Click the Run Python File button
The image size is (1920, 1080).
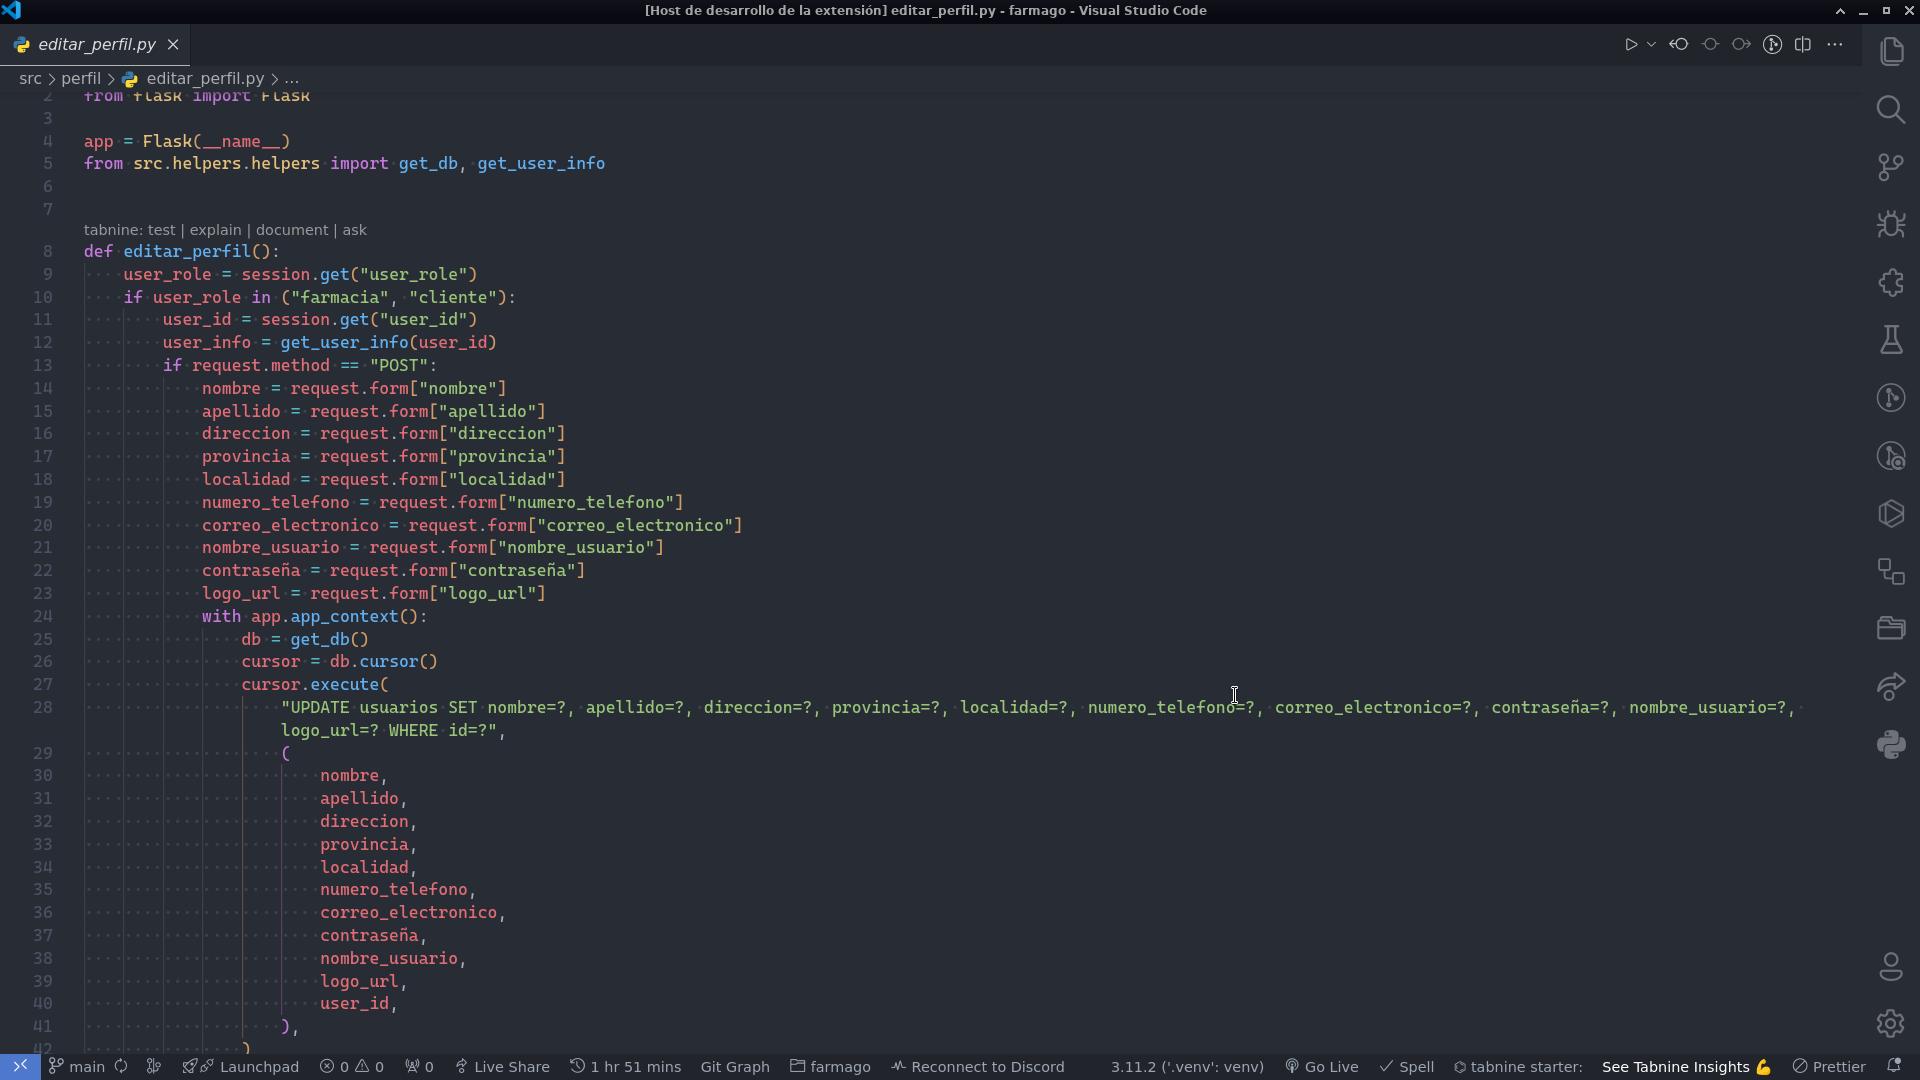pyautogui.click(x=1630, y=45)
